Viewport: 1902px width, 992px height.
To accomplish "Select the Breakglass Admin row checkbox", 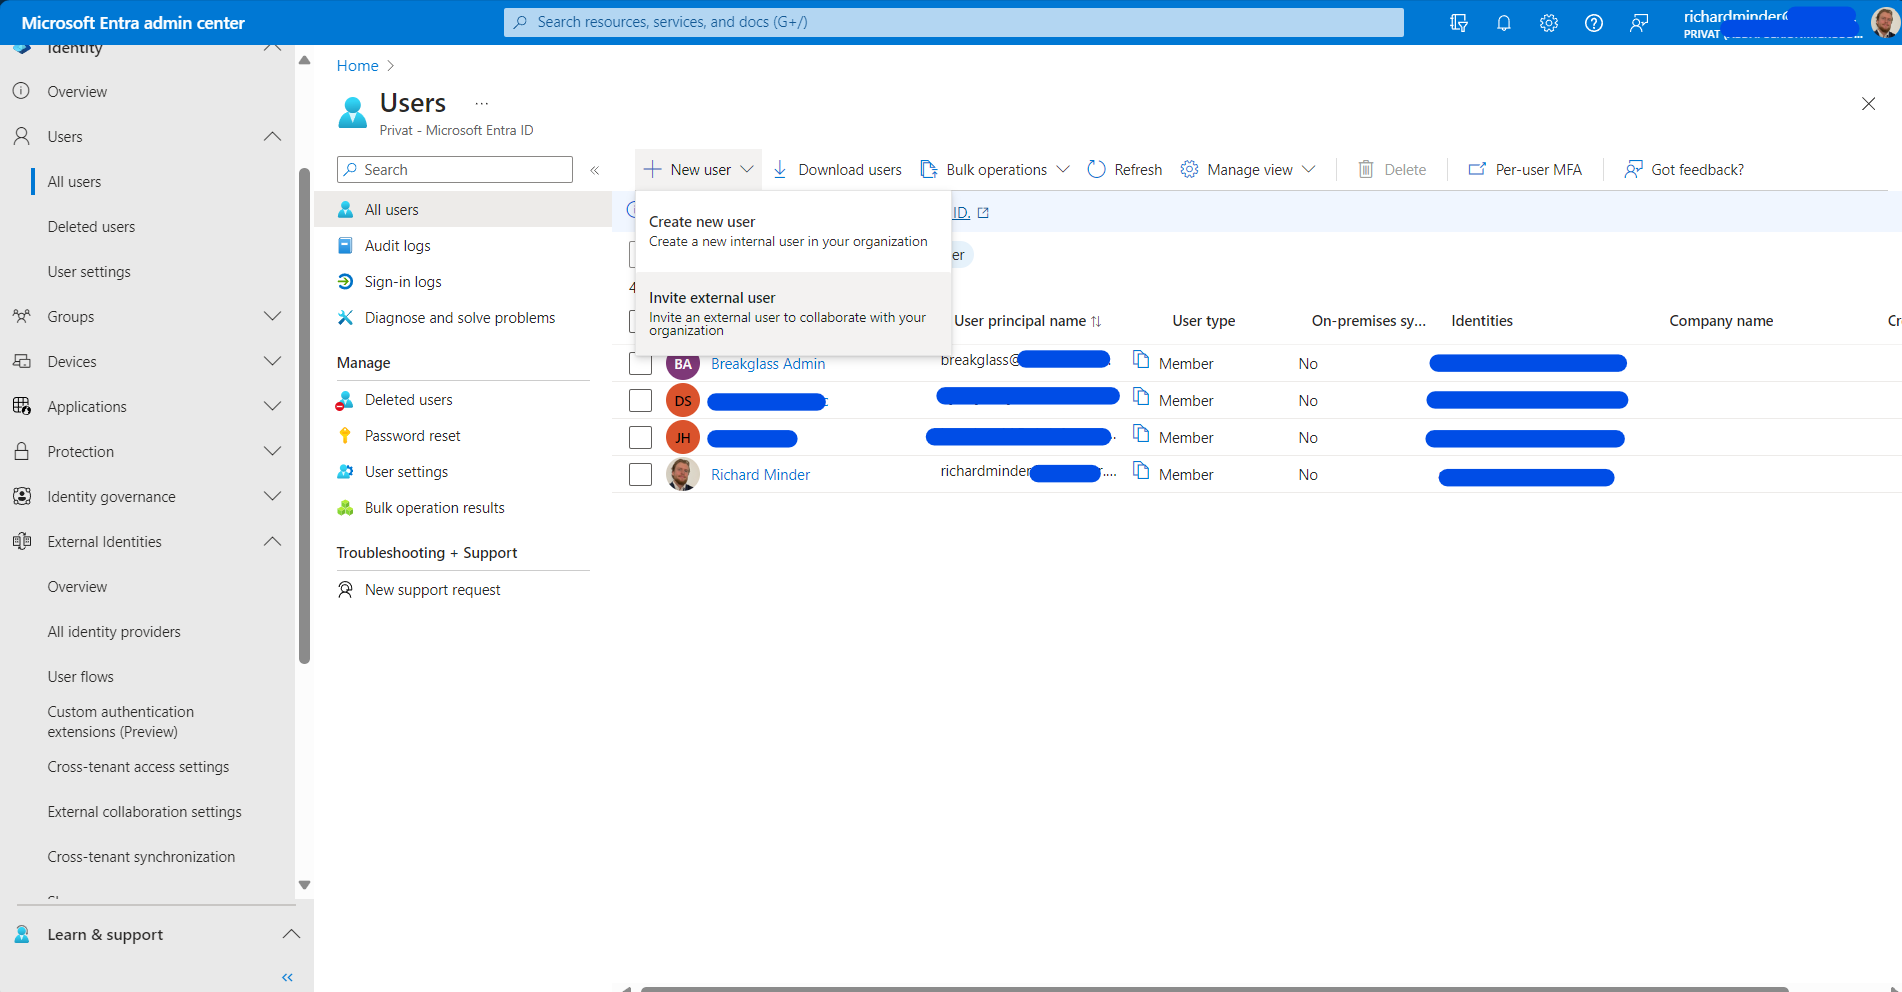I will tap(640, 364).
